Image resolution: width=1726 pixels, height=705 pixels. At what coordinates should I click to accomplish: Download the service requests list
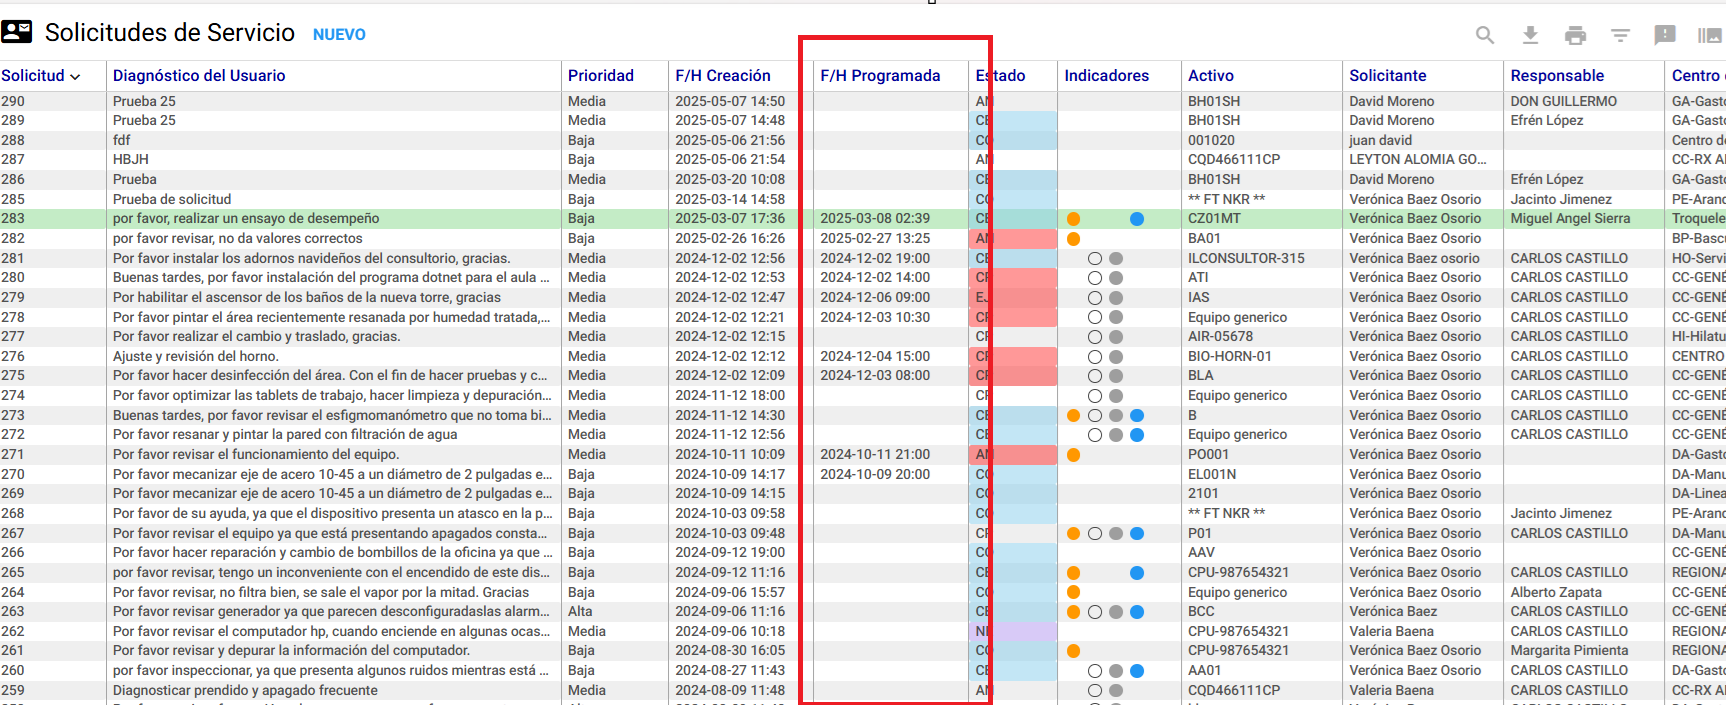click(1530, 35)
